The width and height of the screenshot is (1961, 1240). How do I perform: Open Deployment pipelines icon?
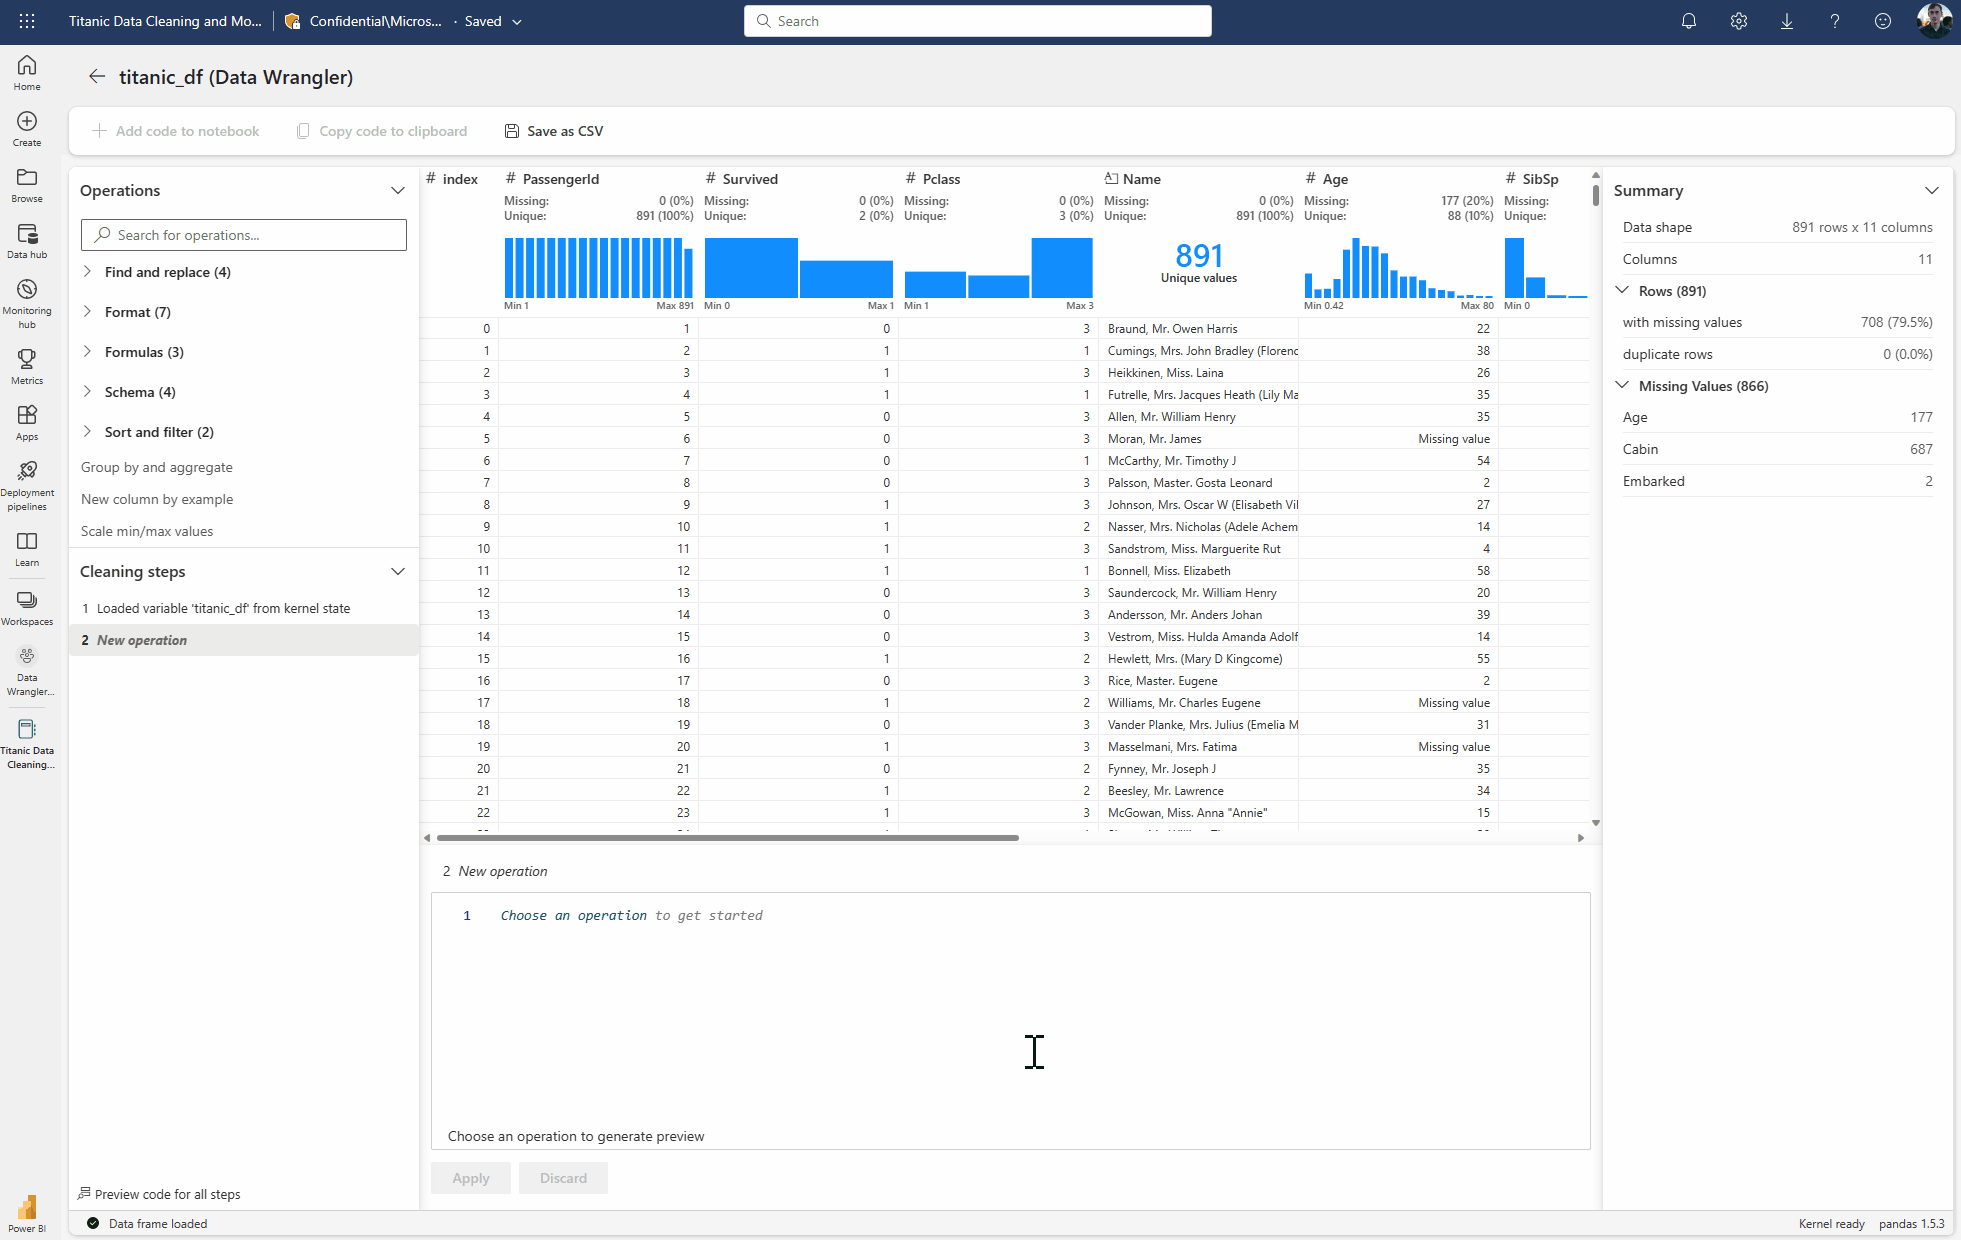[x=27, y=484]
